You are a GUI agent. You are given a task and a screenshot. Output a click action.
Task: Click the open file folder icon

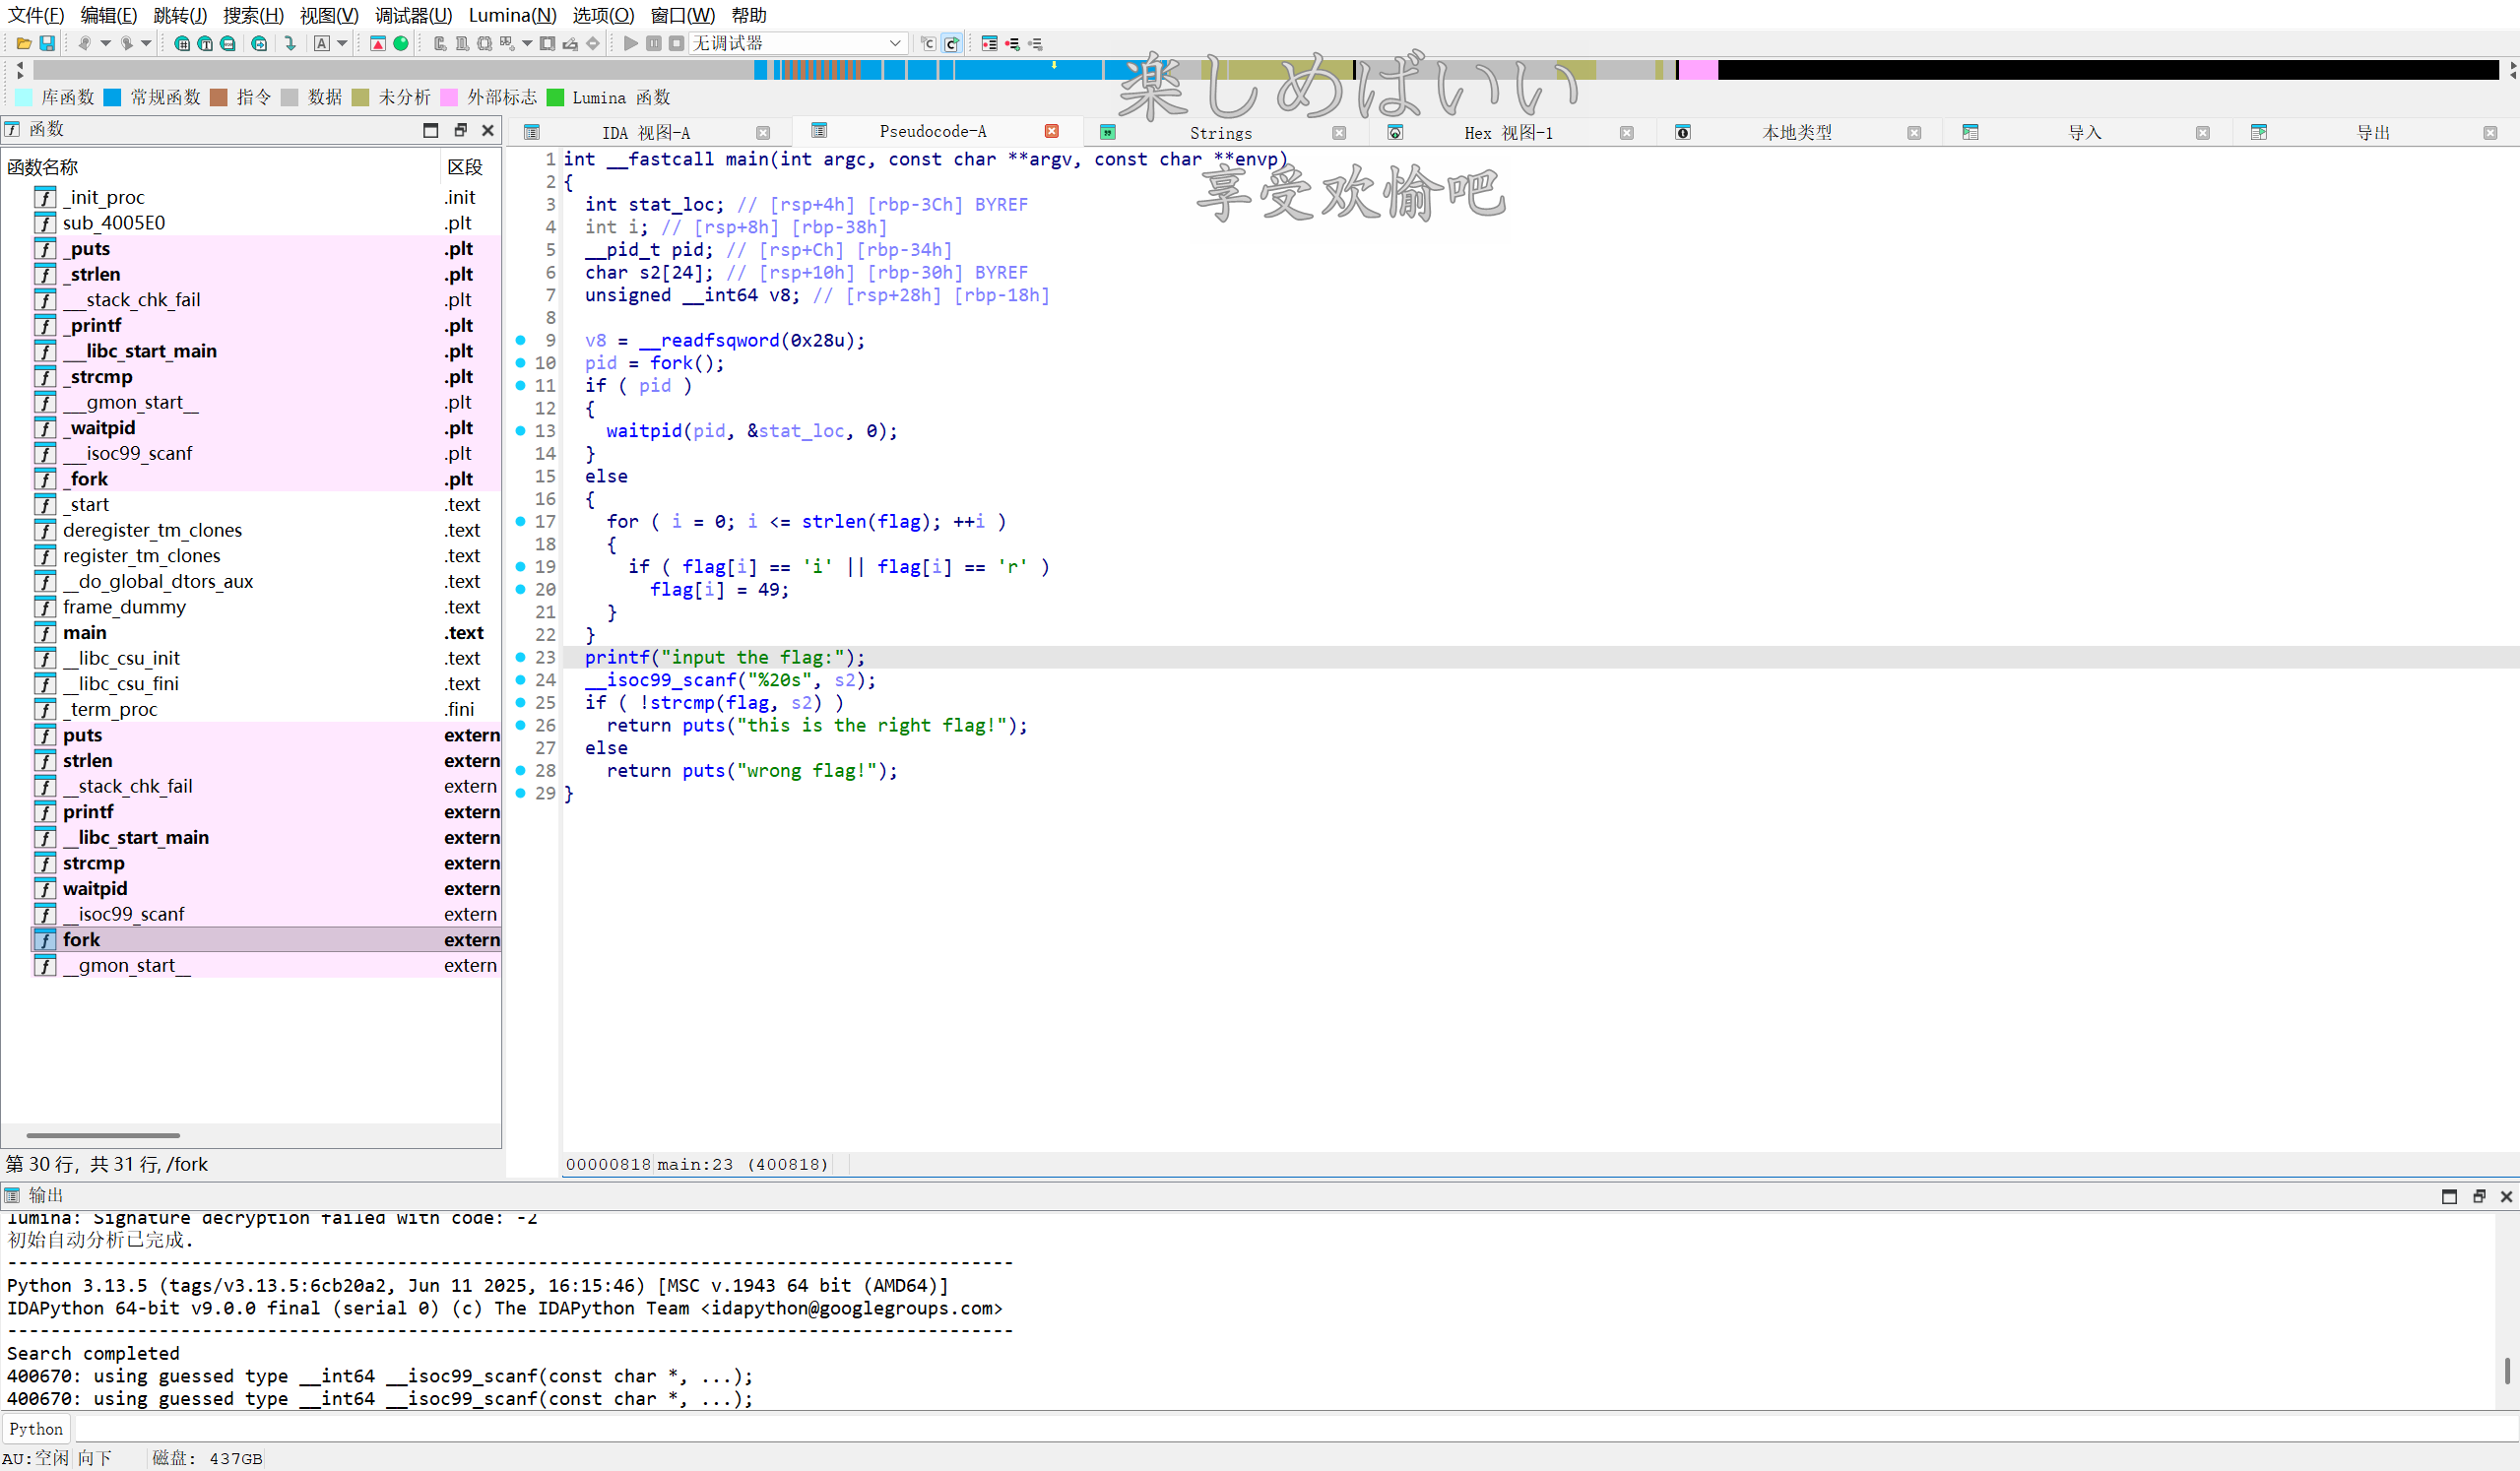pos(23,43)
